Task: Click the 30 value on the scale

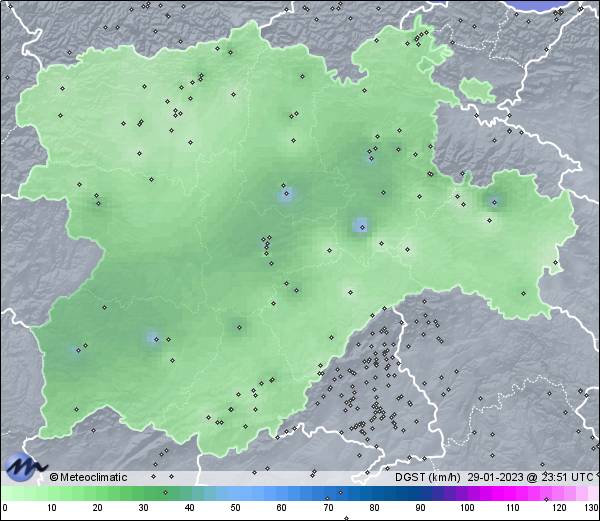Action: tap(143, 508)
